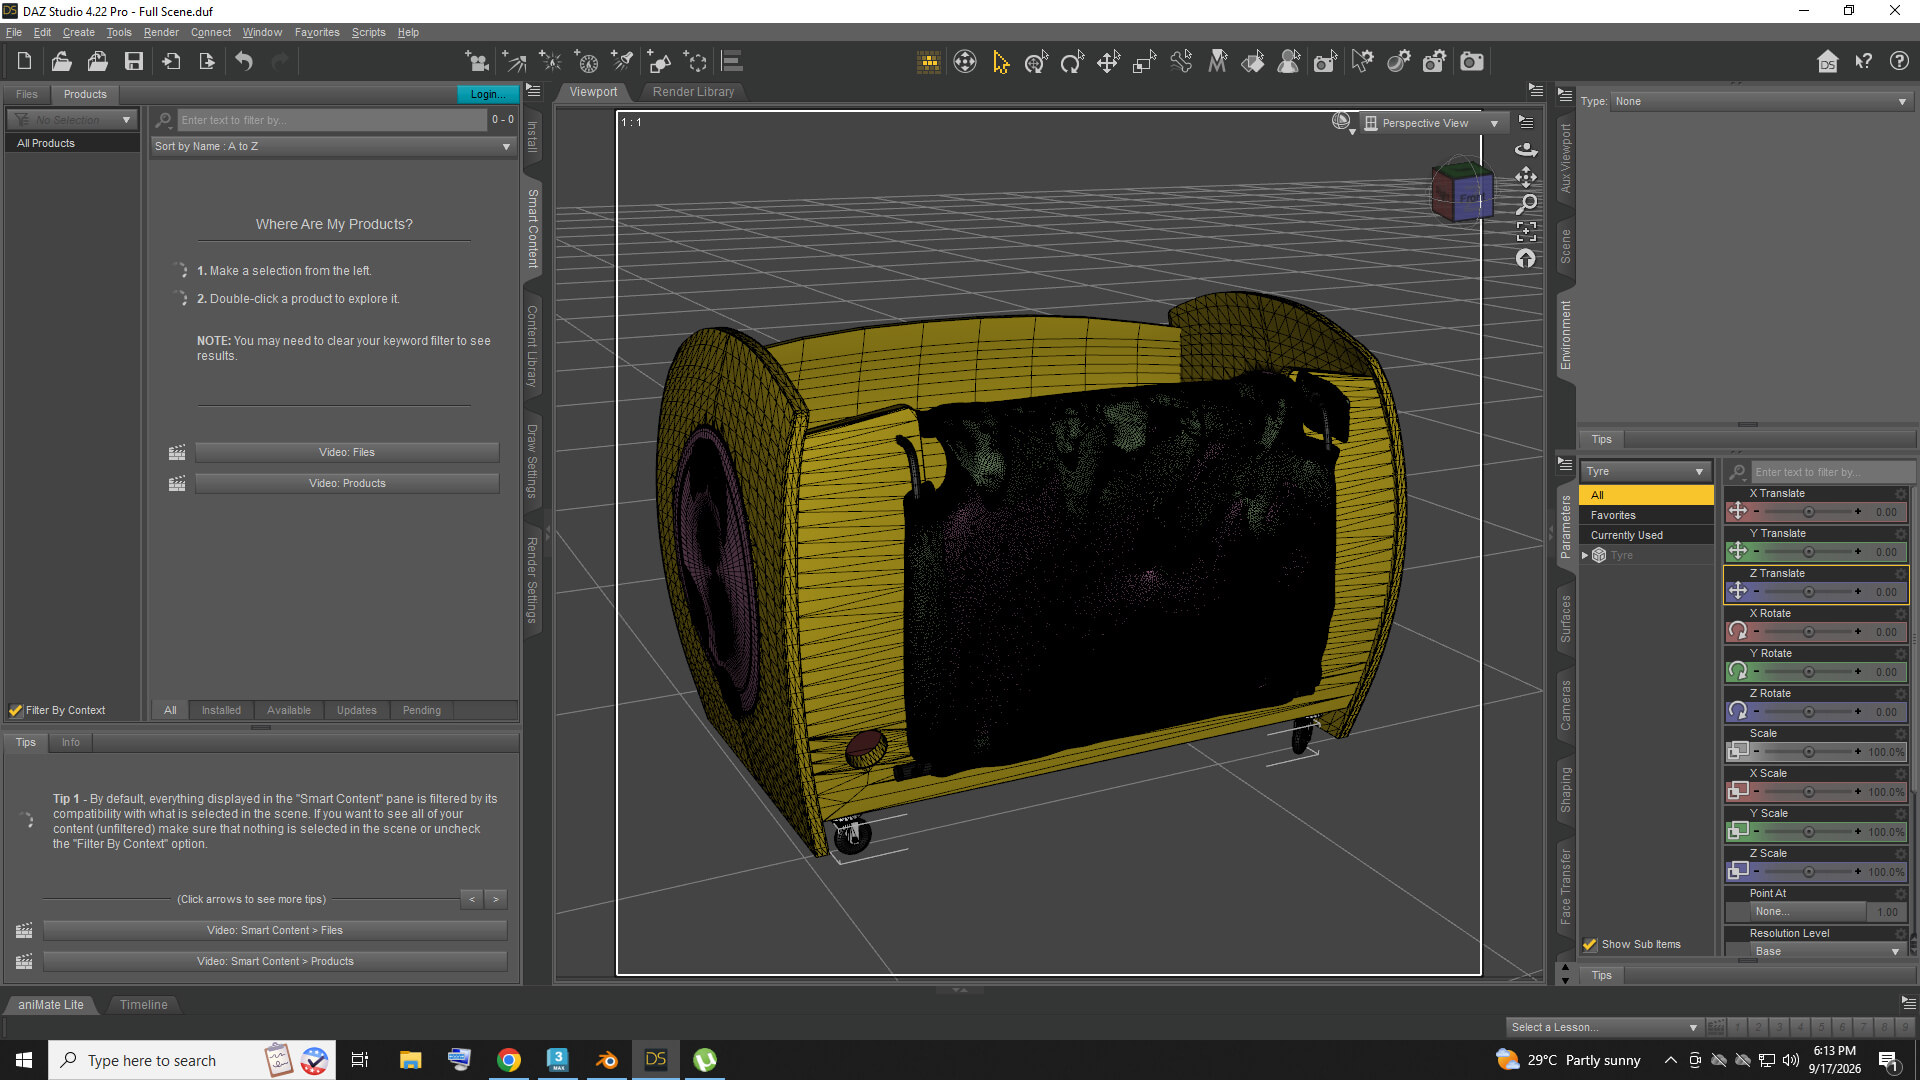This screenshot has height=1080, width=1920.
Task: Create a new spotlight from the toolbar
Action: pos(623,62)
